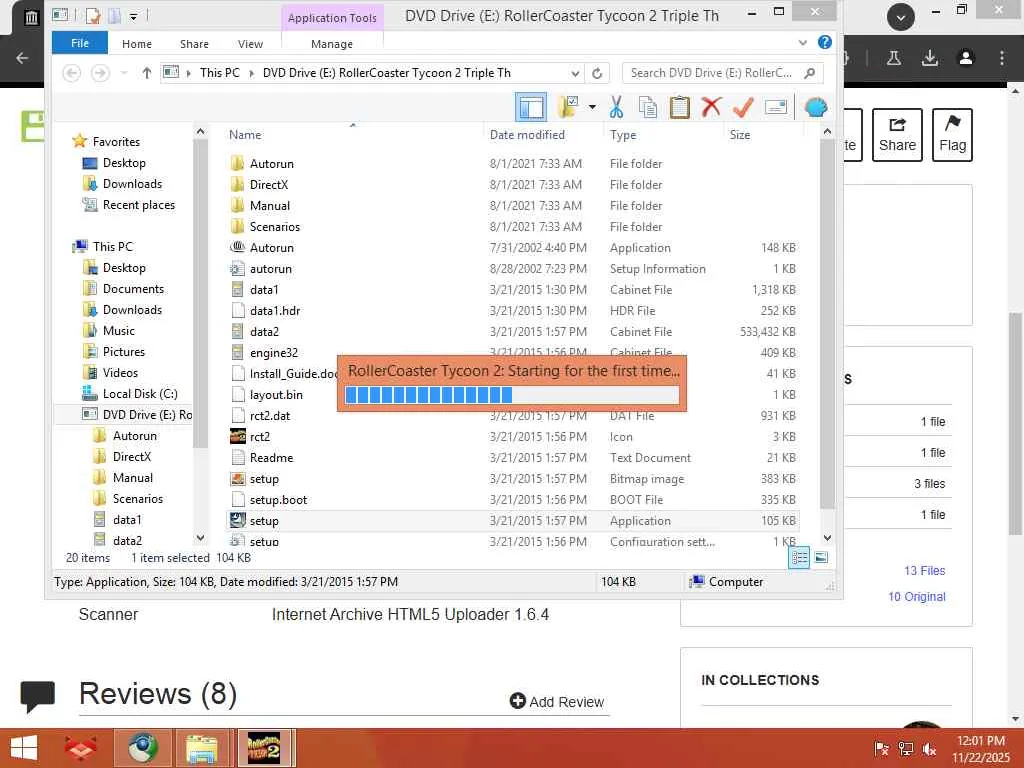Image resolution: width=1024 pixels, height=768 pixels.
Task: Switch to the View ribbon tab
Action: tap(250, 44)
